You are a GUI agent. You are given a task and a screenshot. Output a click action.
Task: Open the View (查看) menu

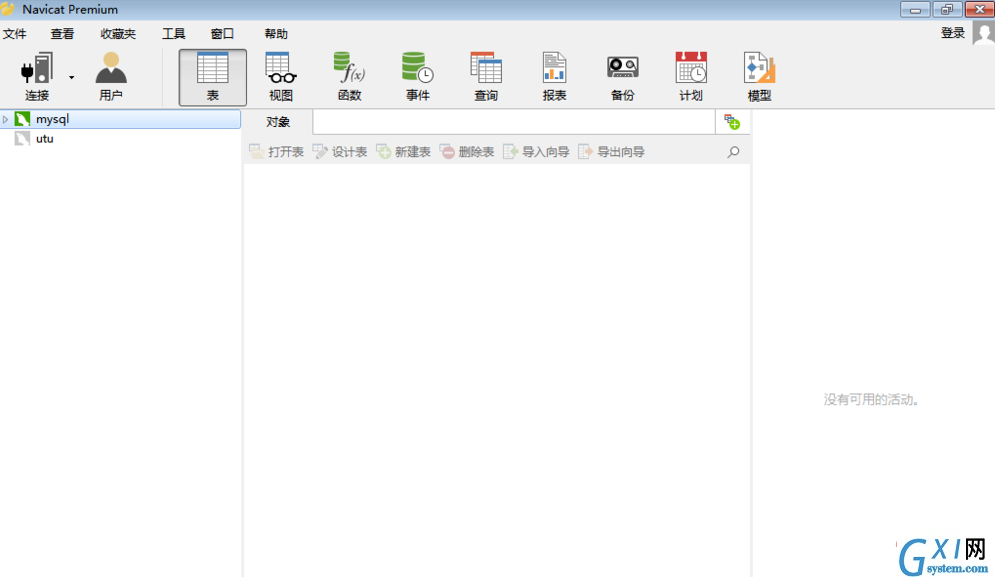[62, 34]
